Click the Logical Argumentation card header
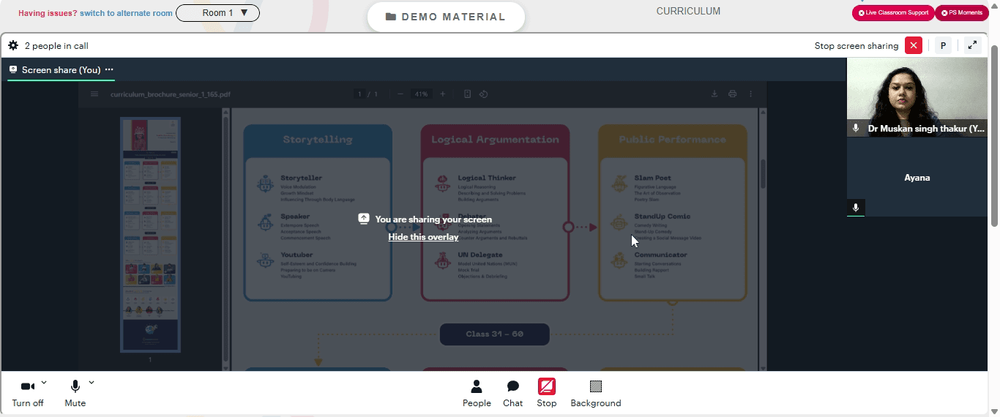1000x417 pixels. tap(495, 140)
